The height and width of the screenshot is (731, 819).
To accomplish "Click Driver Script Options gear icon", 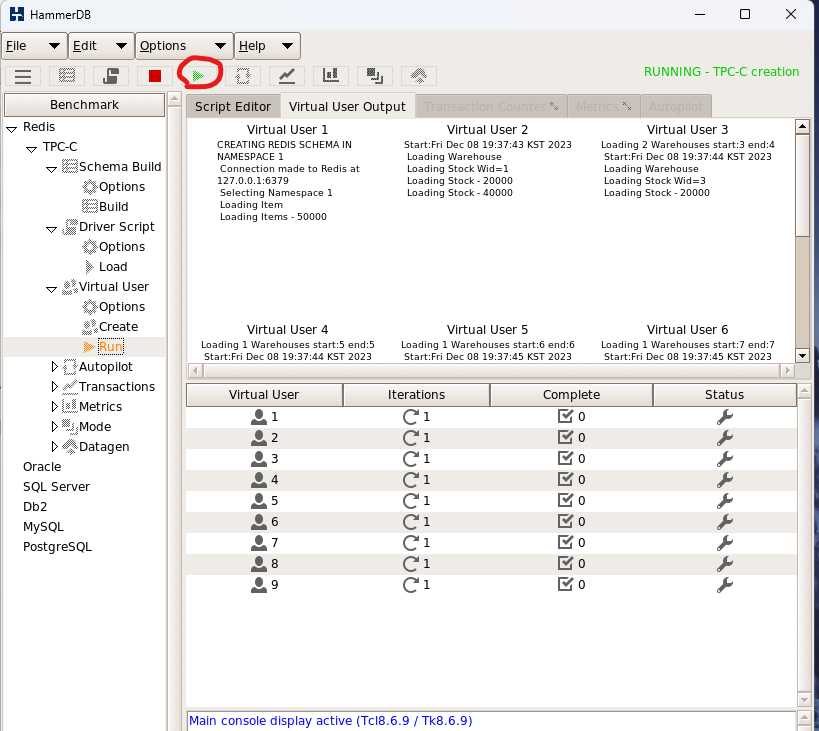I will click(90, 246).
